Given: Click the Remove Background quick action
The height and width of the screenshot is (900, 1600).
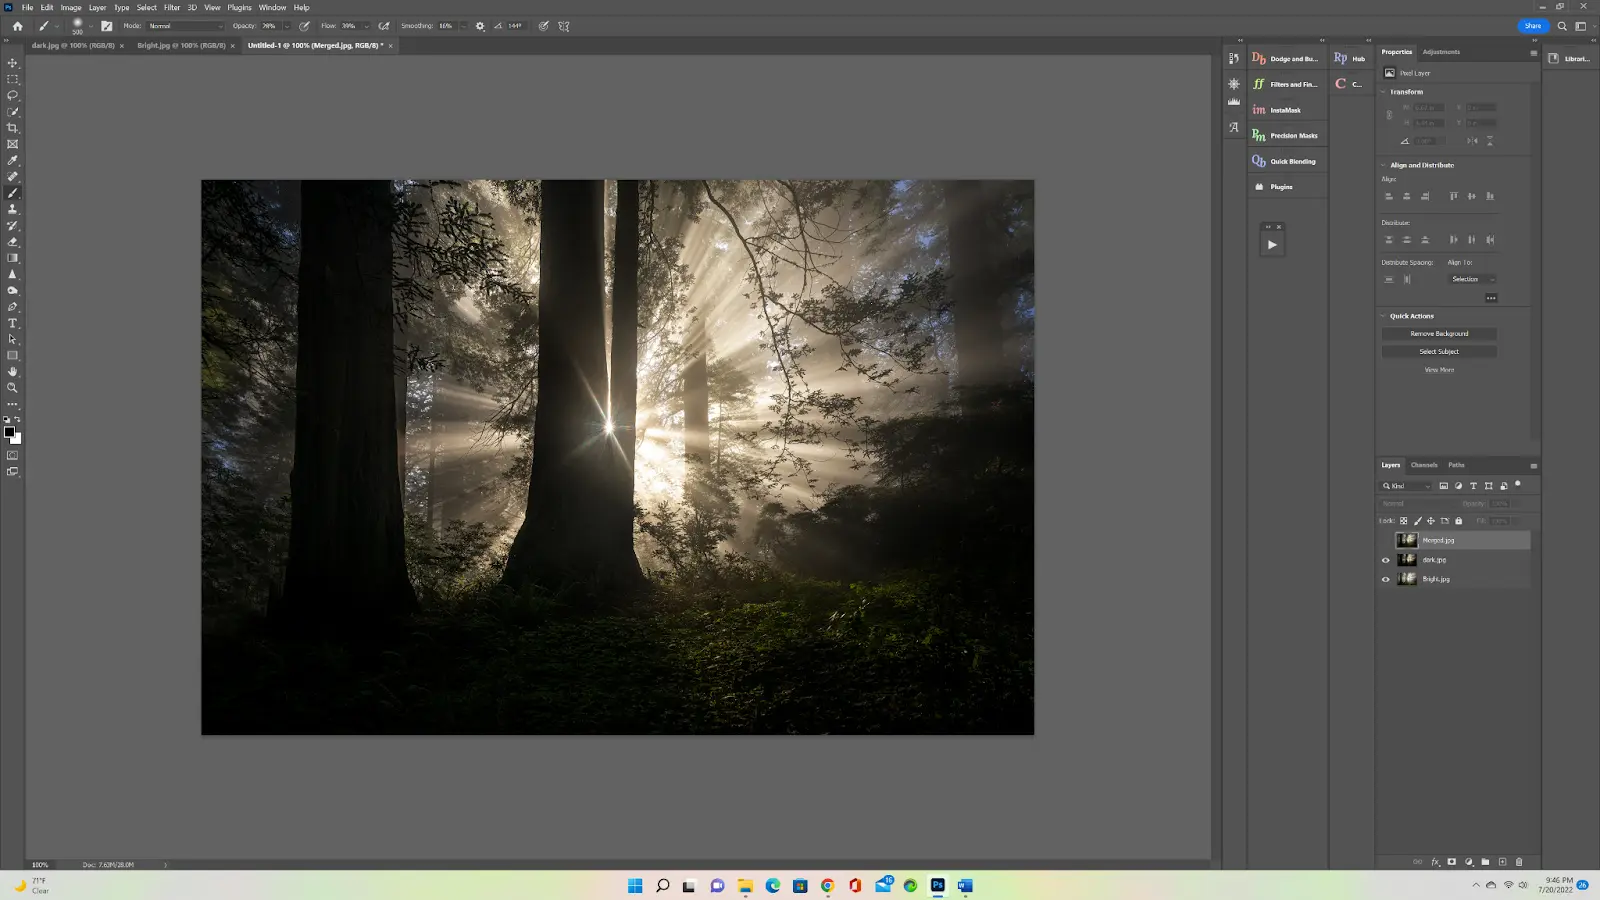Looking at the screenshot, I should point(1438,333).
